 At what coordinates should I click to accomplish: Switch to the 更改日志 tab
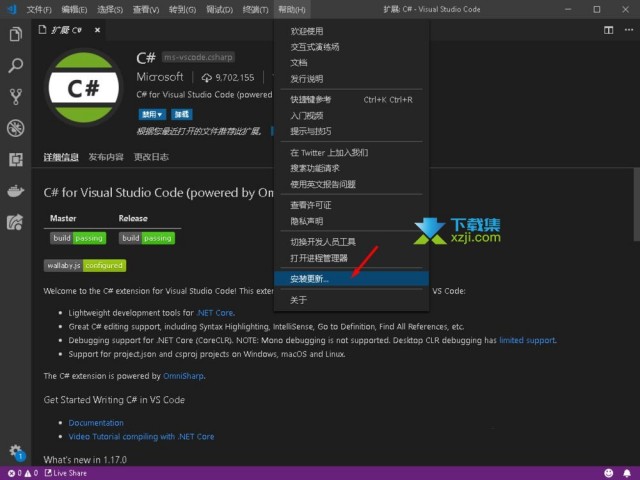[151, 157]
